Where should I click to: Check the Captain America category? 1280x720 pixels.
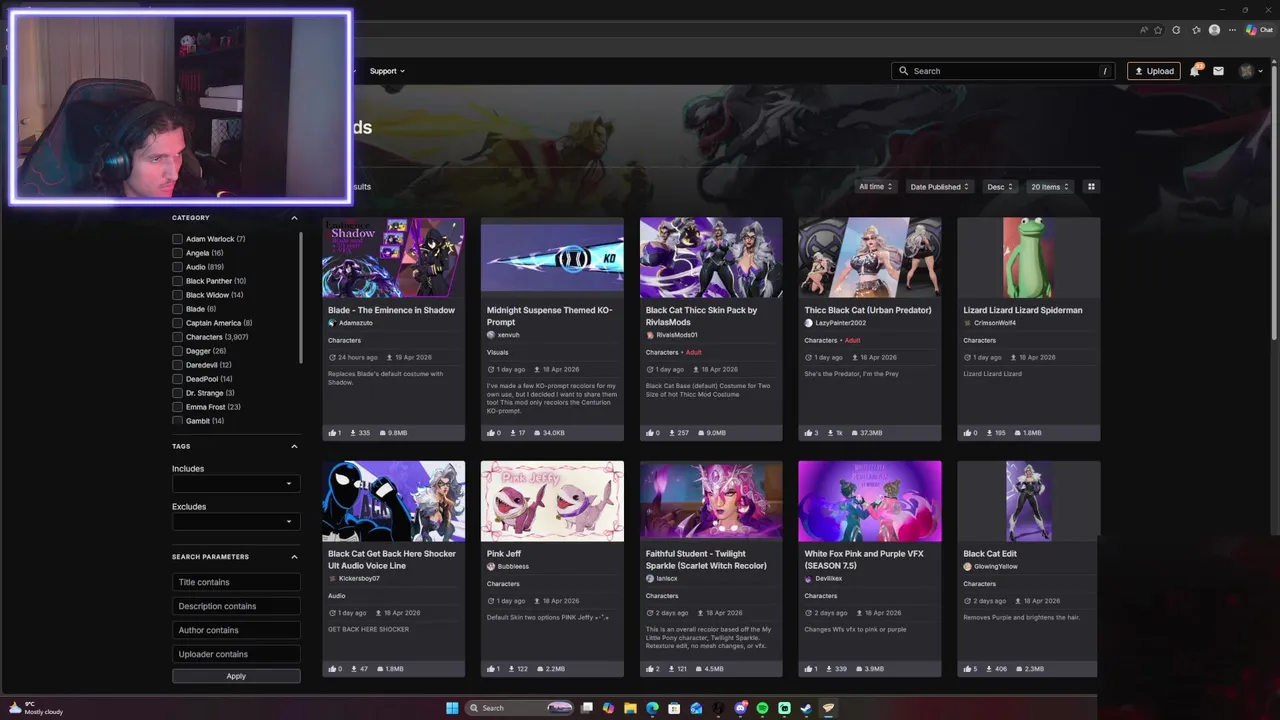coord(177,323)
